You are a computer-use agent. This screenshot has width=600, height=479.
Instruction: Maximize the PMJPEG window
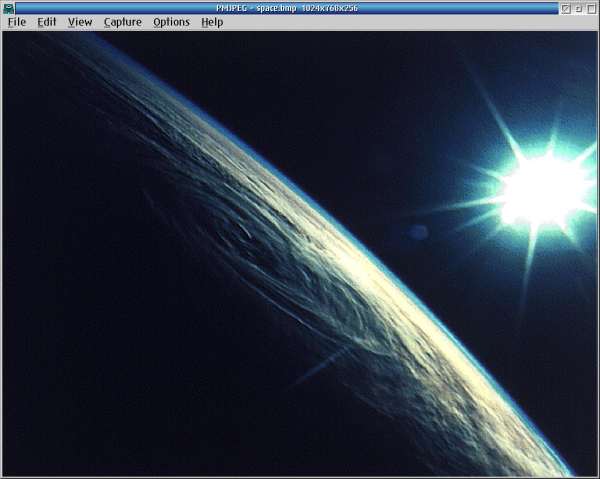pos(591,7)
